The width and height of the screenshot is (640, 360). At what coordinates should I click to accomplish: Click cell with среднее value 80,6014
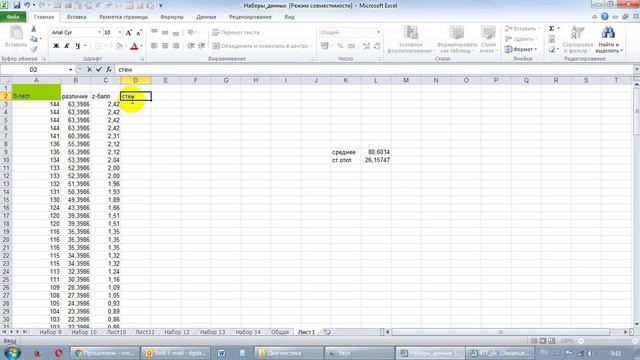[376, 152]
